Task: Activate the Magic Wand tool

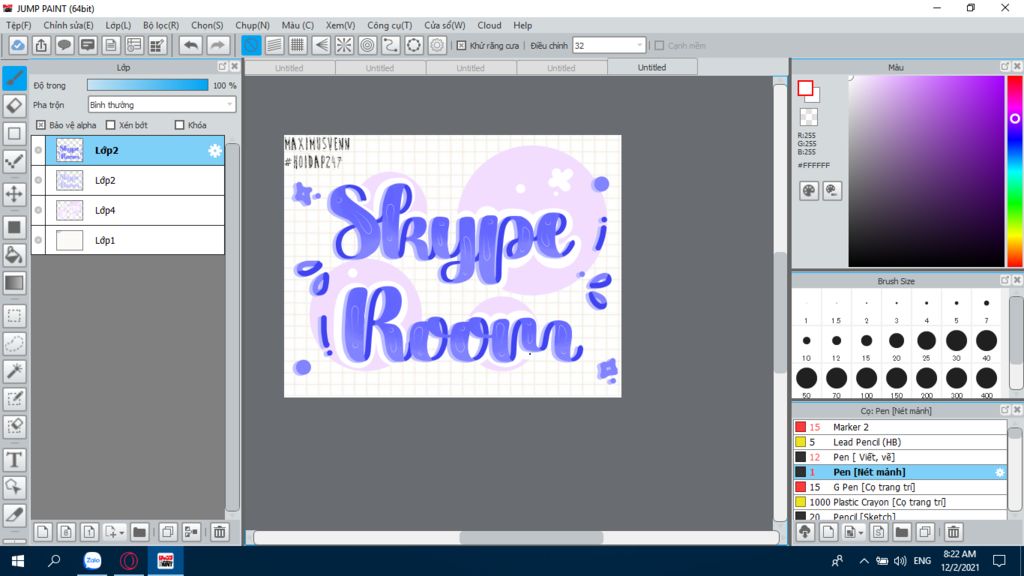Action: (x=14, y=371)
